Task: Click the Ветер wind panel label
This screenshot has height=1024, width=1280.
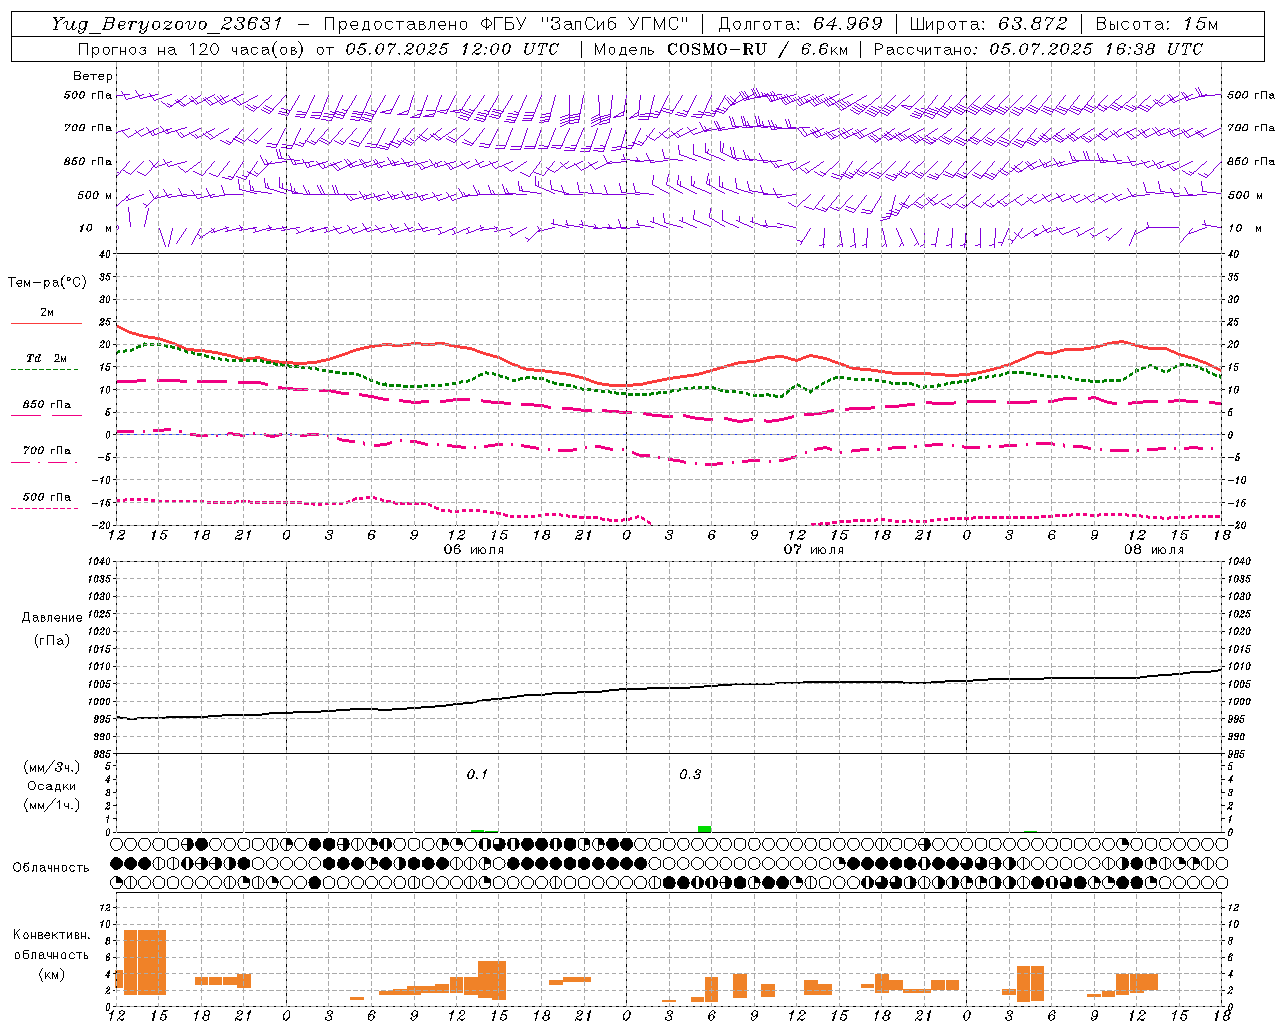Action: pos(93,76)
